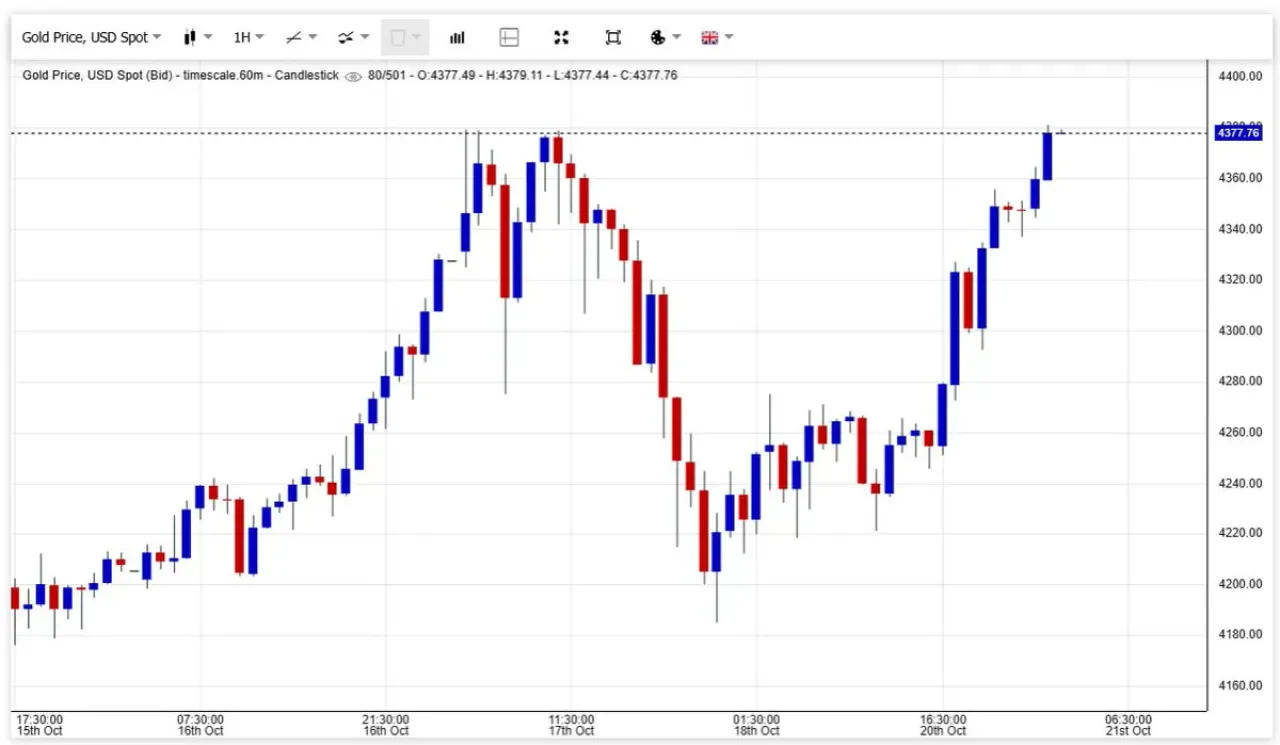Screen dimensions: 1280x745
Task: Click the 4377.76 current price tag
Action: tap(1237, 132)
